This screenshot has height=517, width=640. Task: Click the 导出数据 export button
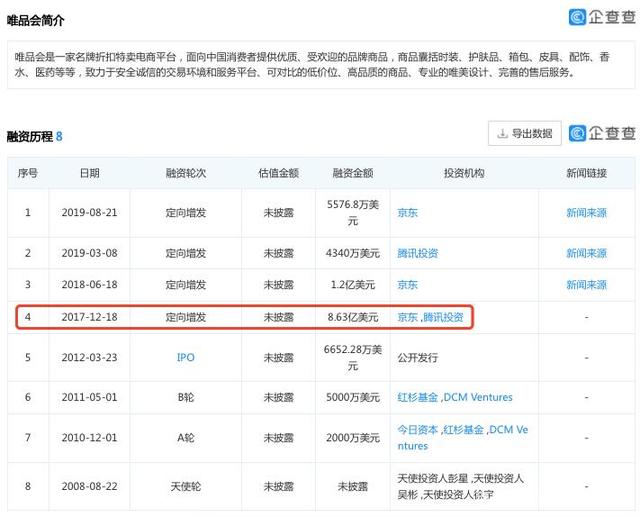pyautogui.click(x=524, y=133)
